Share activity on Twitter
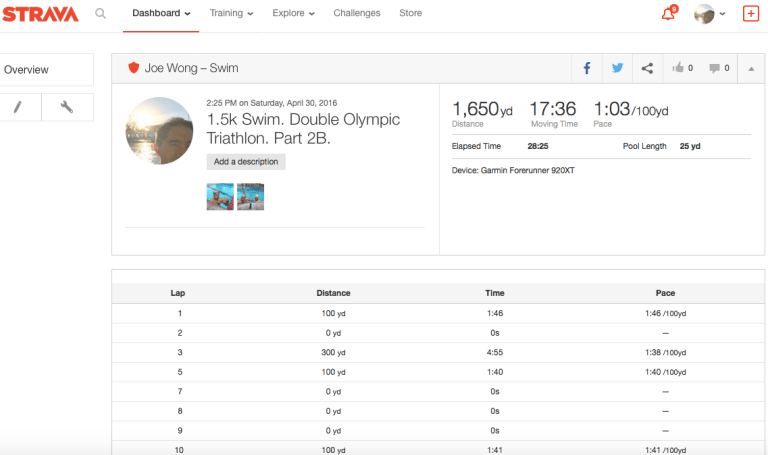Viewport: 768px width, 455px height. pos(617,68)
